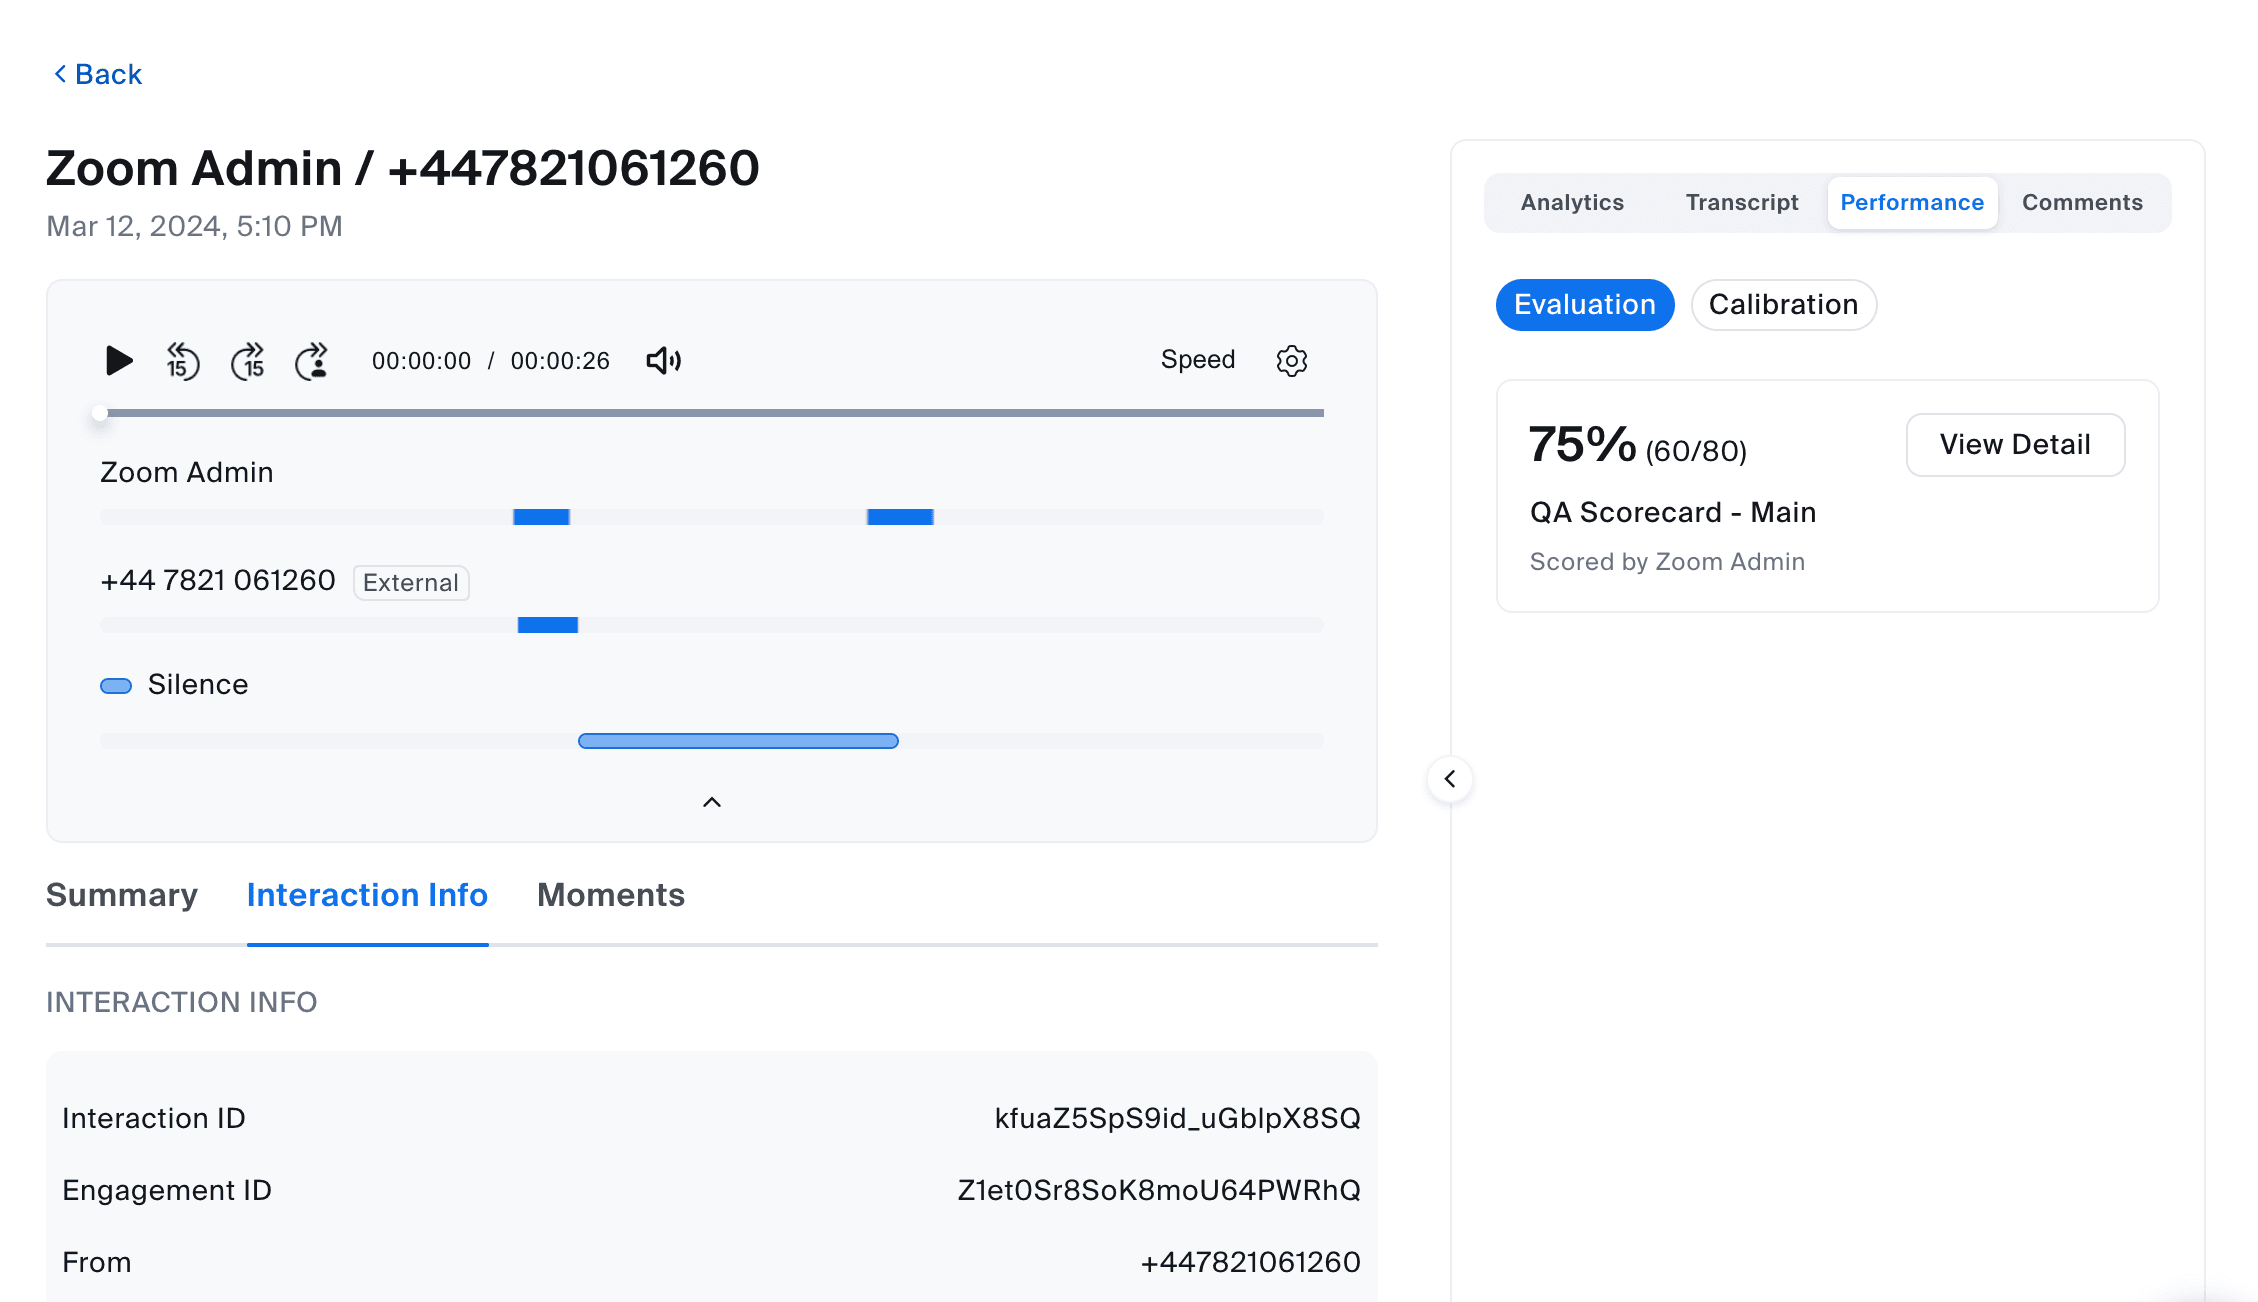Screen dimensions: 2258x1302
Task: Open the Comments tab
Action: (2082, 203)
